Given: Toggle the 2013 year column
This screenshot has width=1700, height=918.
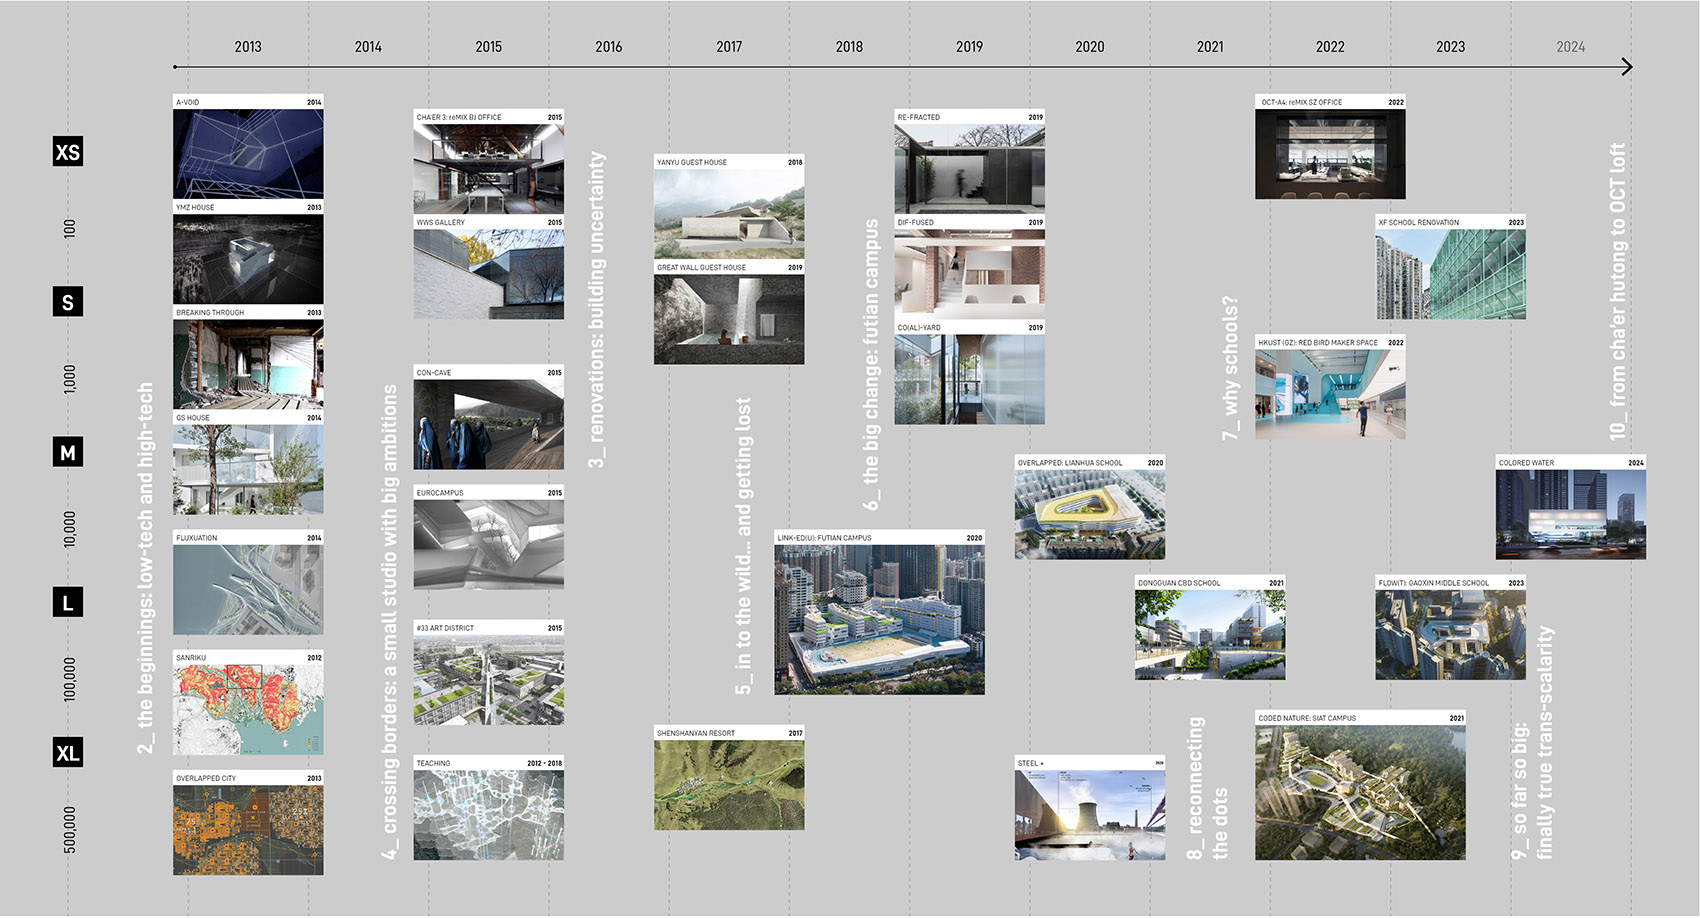Looking at the screenshot, I should coord(248,46).
